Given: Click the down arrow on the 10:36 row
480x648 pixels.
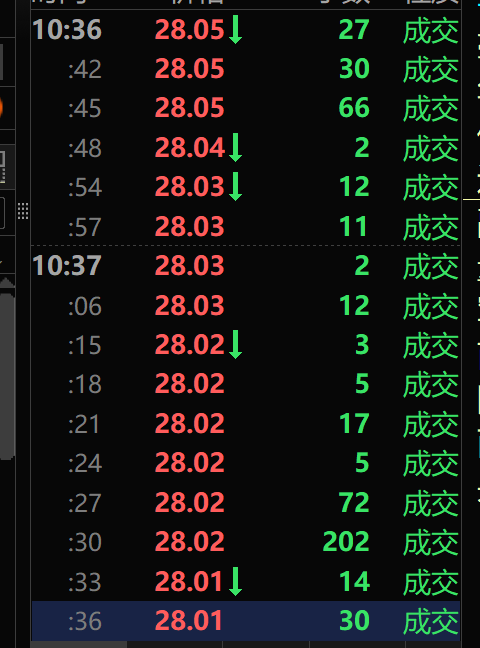Looking at the screenshot, I should (x=236, y=29).
